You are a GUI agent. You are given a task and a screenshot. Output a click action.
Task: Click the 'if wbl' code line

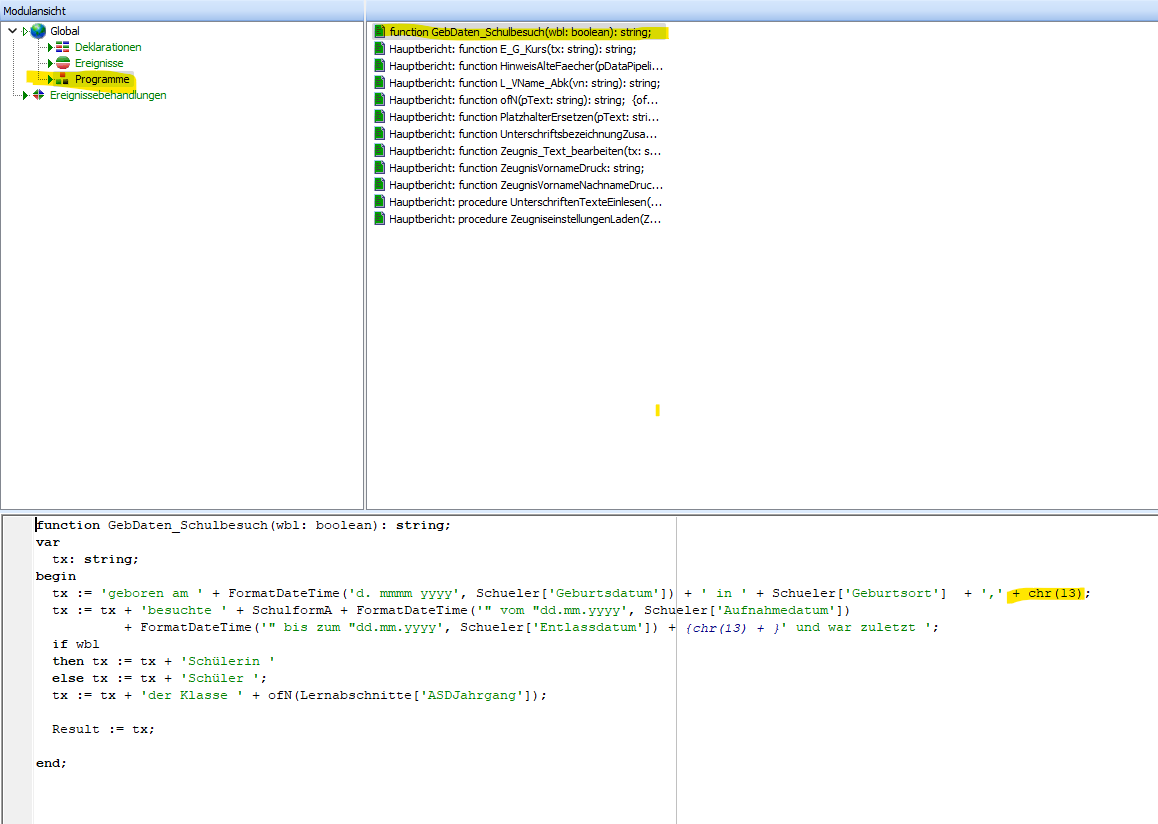[75, 644]
